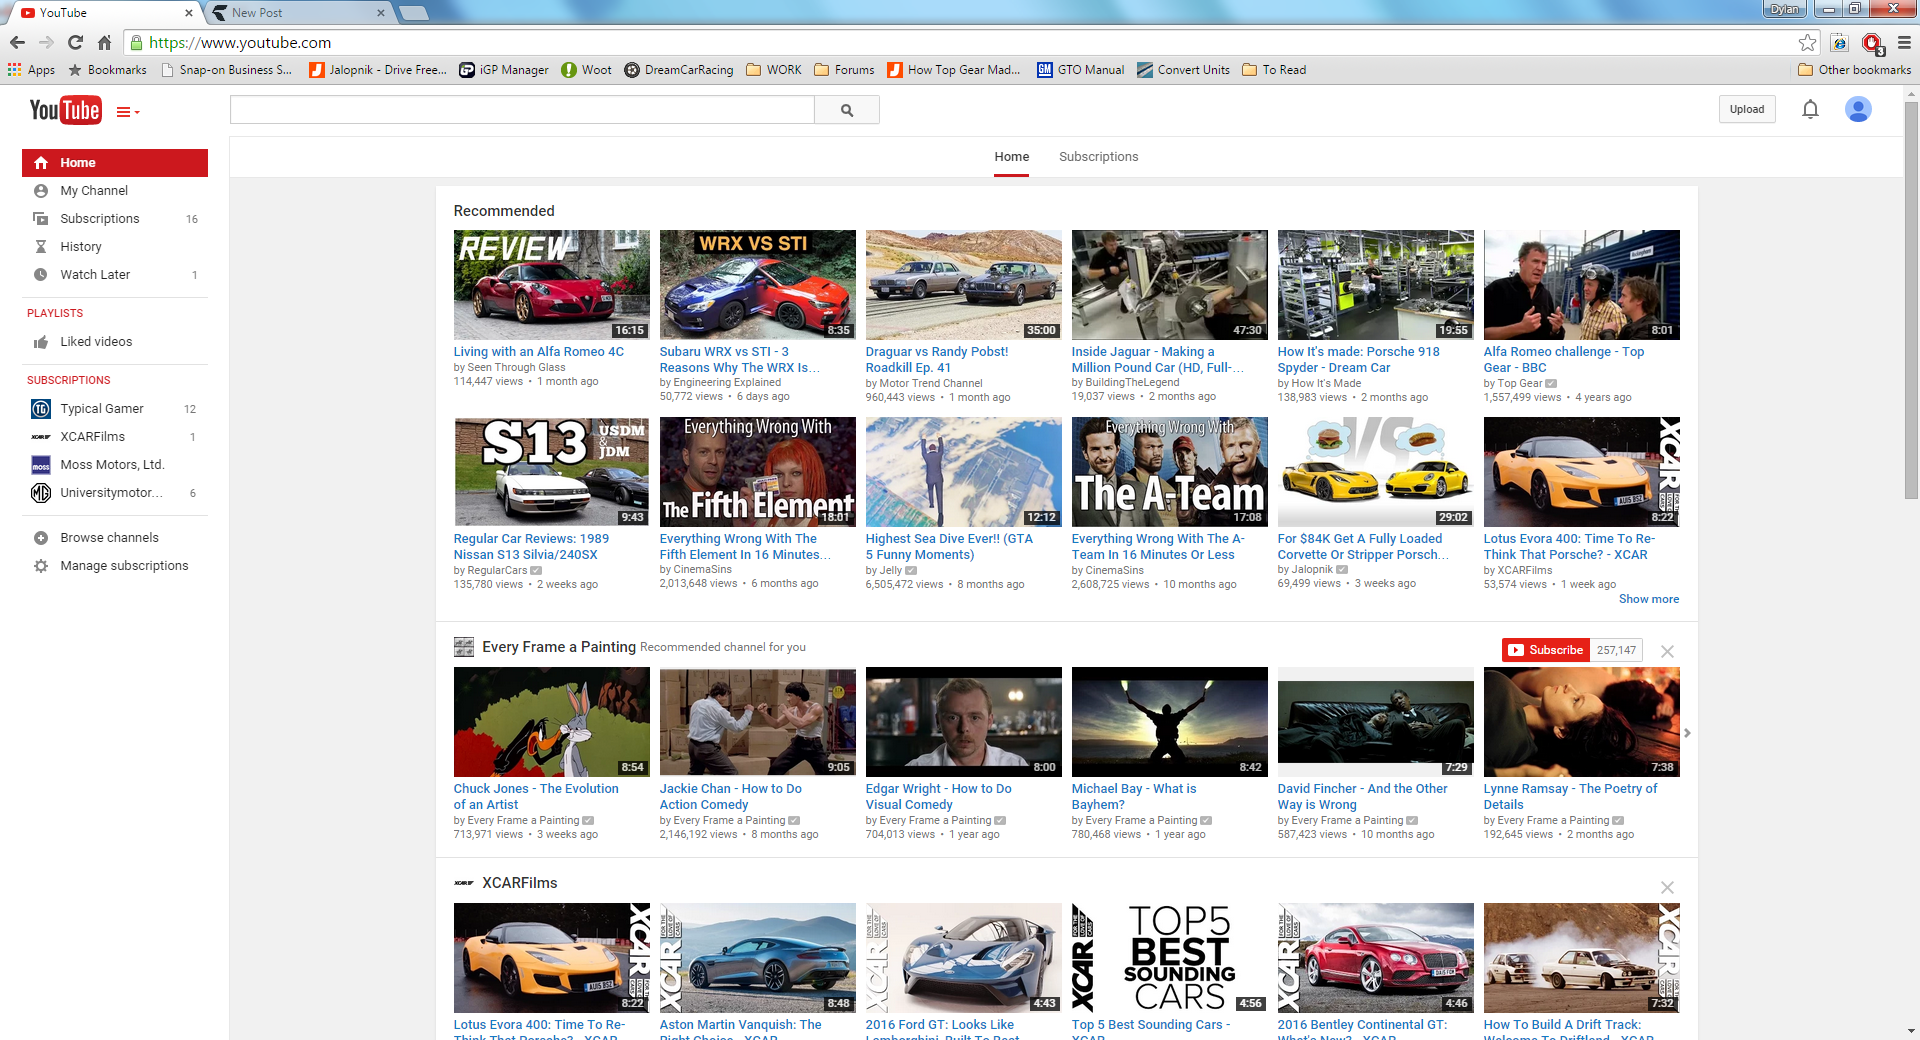1920x1040 pixels.
Task: Open the Lotus Evora 400 recommended thumbnail
Action: (x=1581, y=472)
